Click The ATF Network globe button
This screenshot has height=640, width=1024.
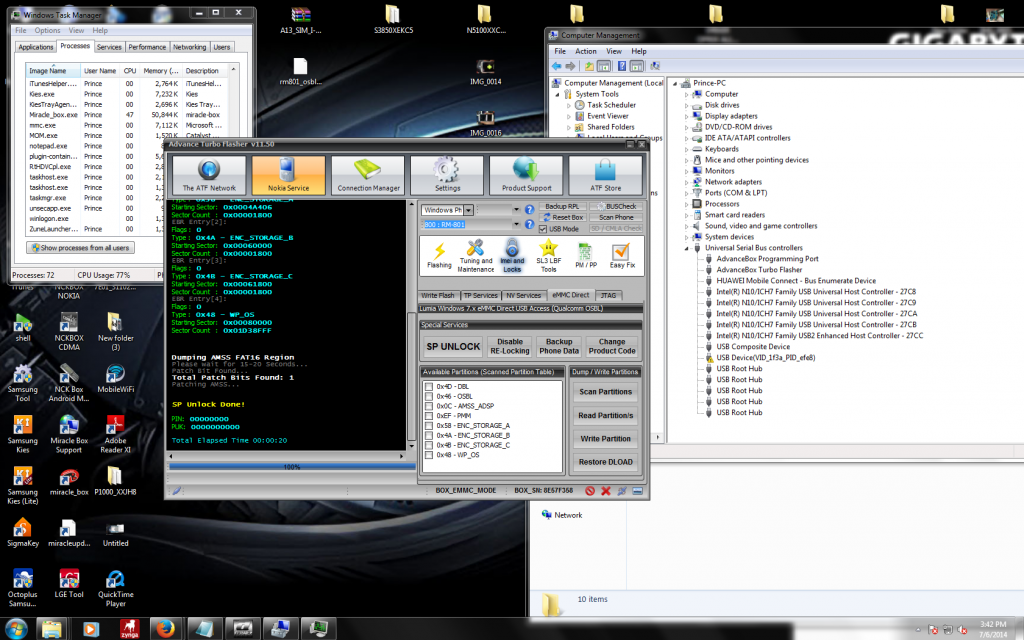tap(209, 176)
